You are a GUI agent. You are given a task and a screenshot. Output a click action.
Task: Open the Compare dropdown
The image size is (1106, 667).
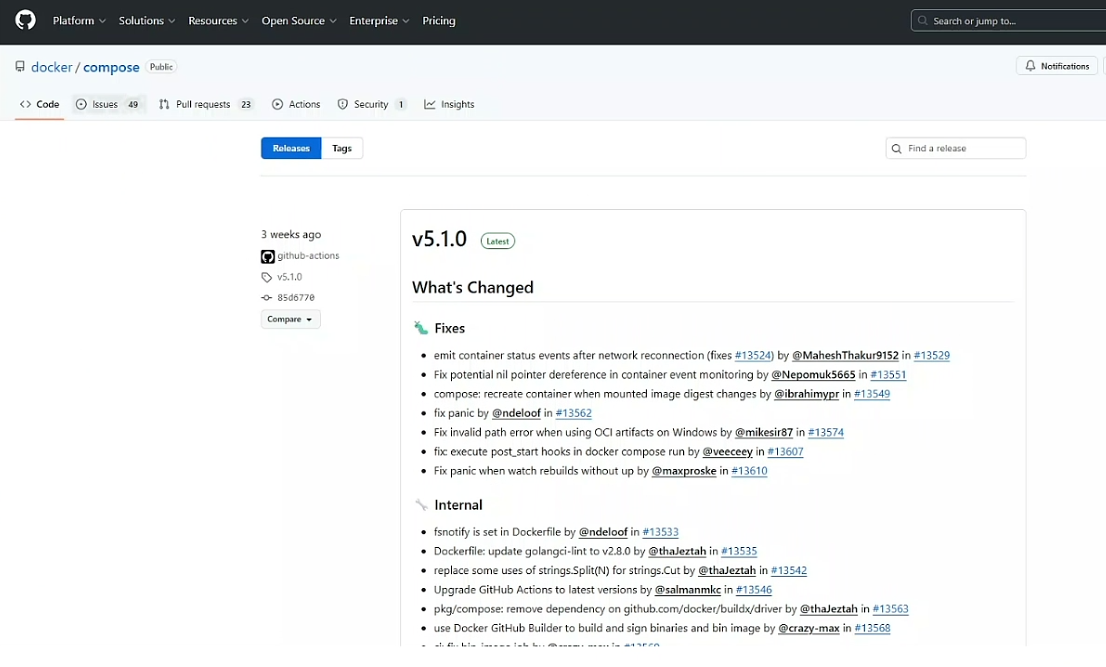pos(291,319)
